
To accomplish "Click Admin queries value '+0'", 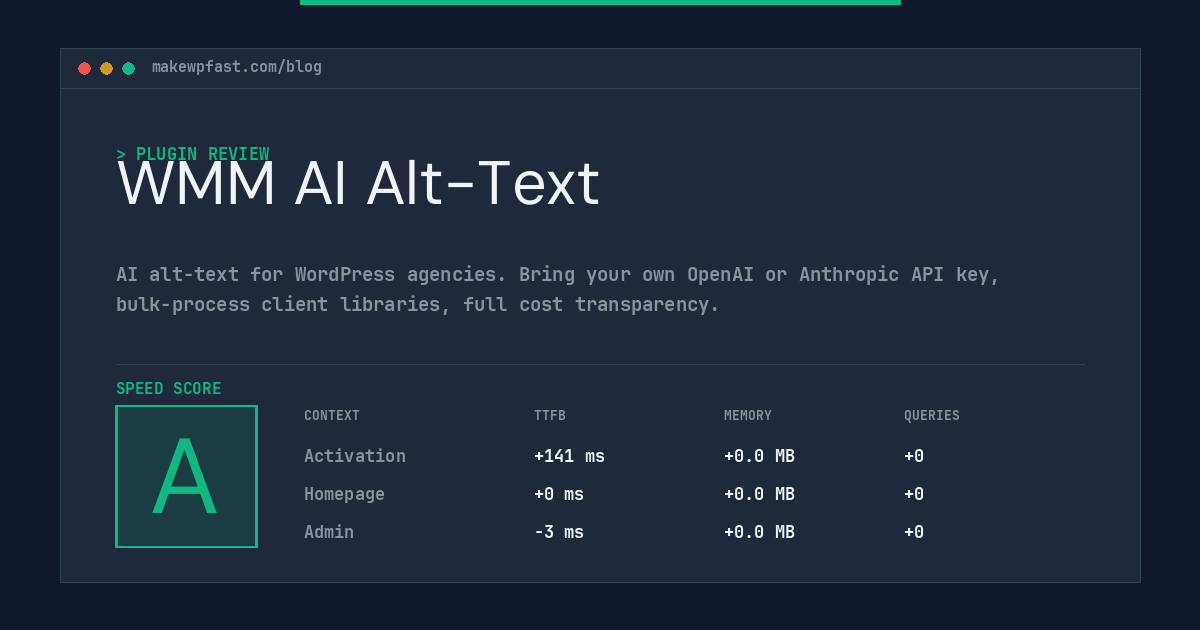I will pos(914,532).
